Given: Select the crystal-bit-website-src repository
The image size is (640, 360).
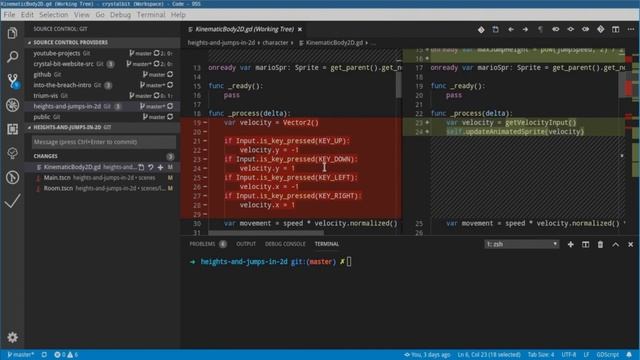Looking at the screenshot, I should click(102, 64).
